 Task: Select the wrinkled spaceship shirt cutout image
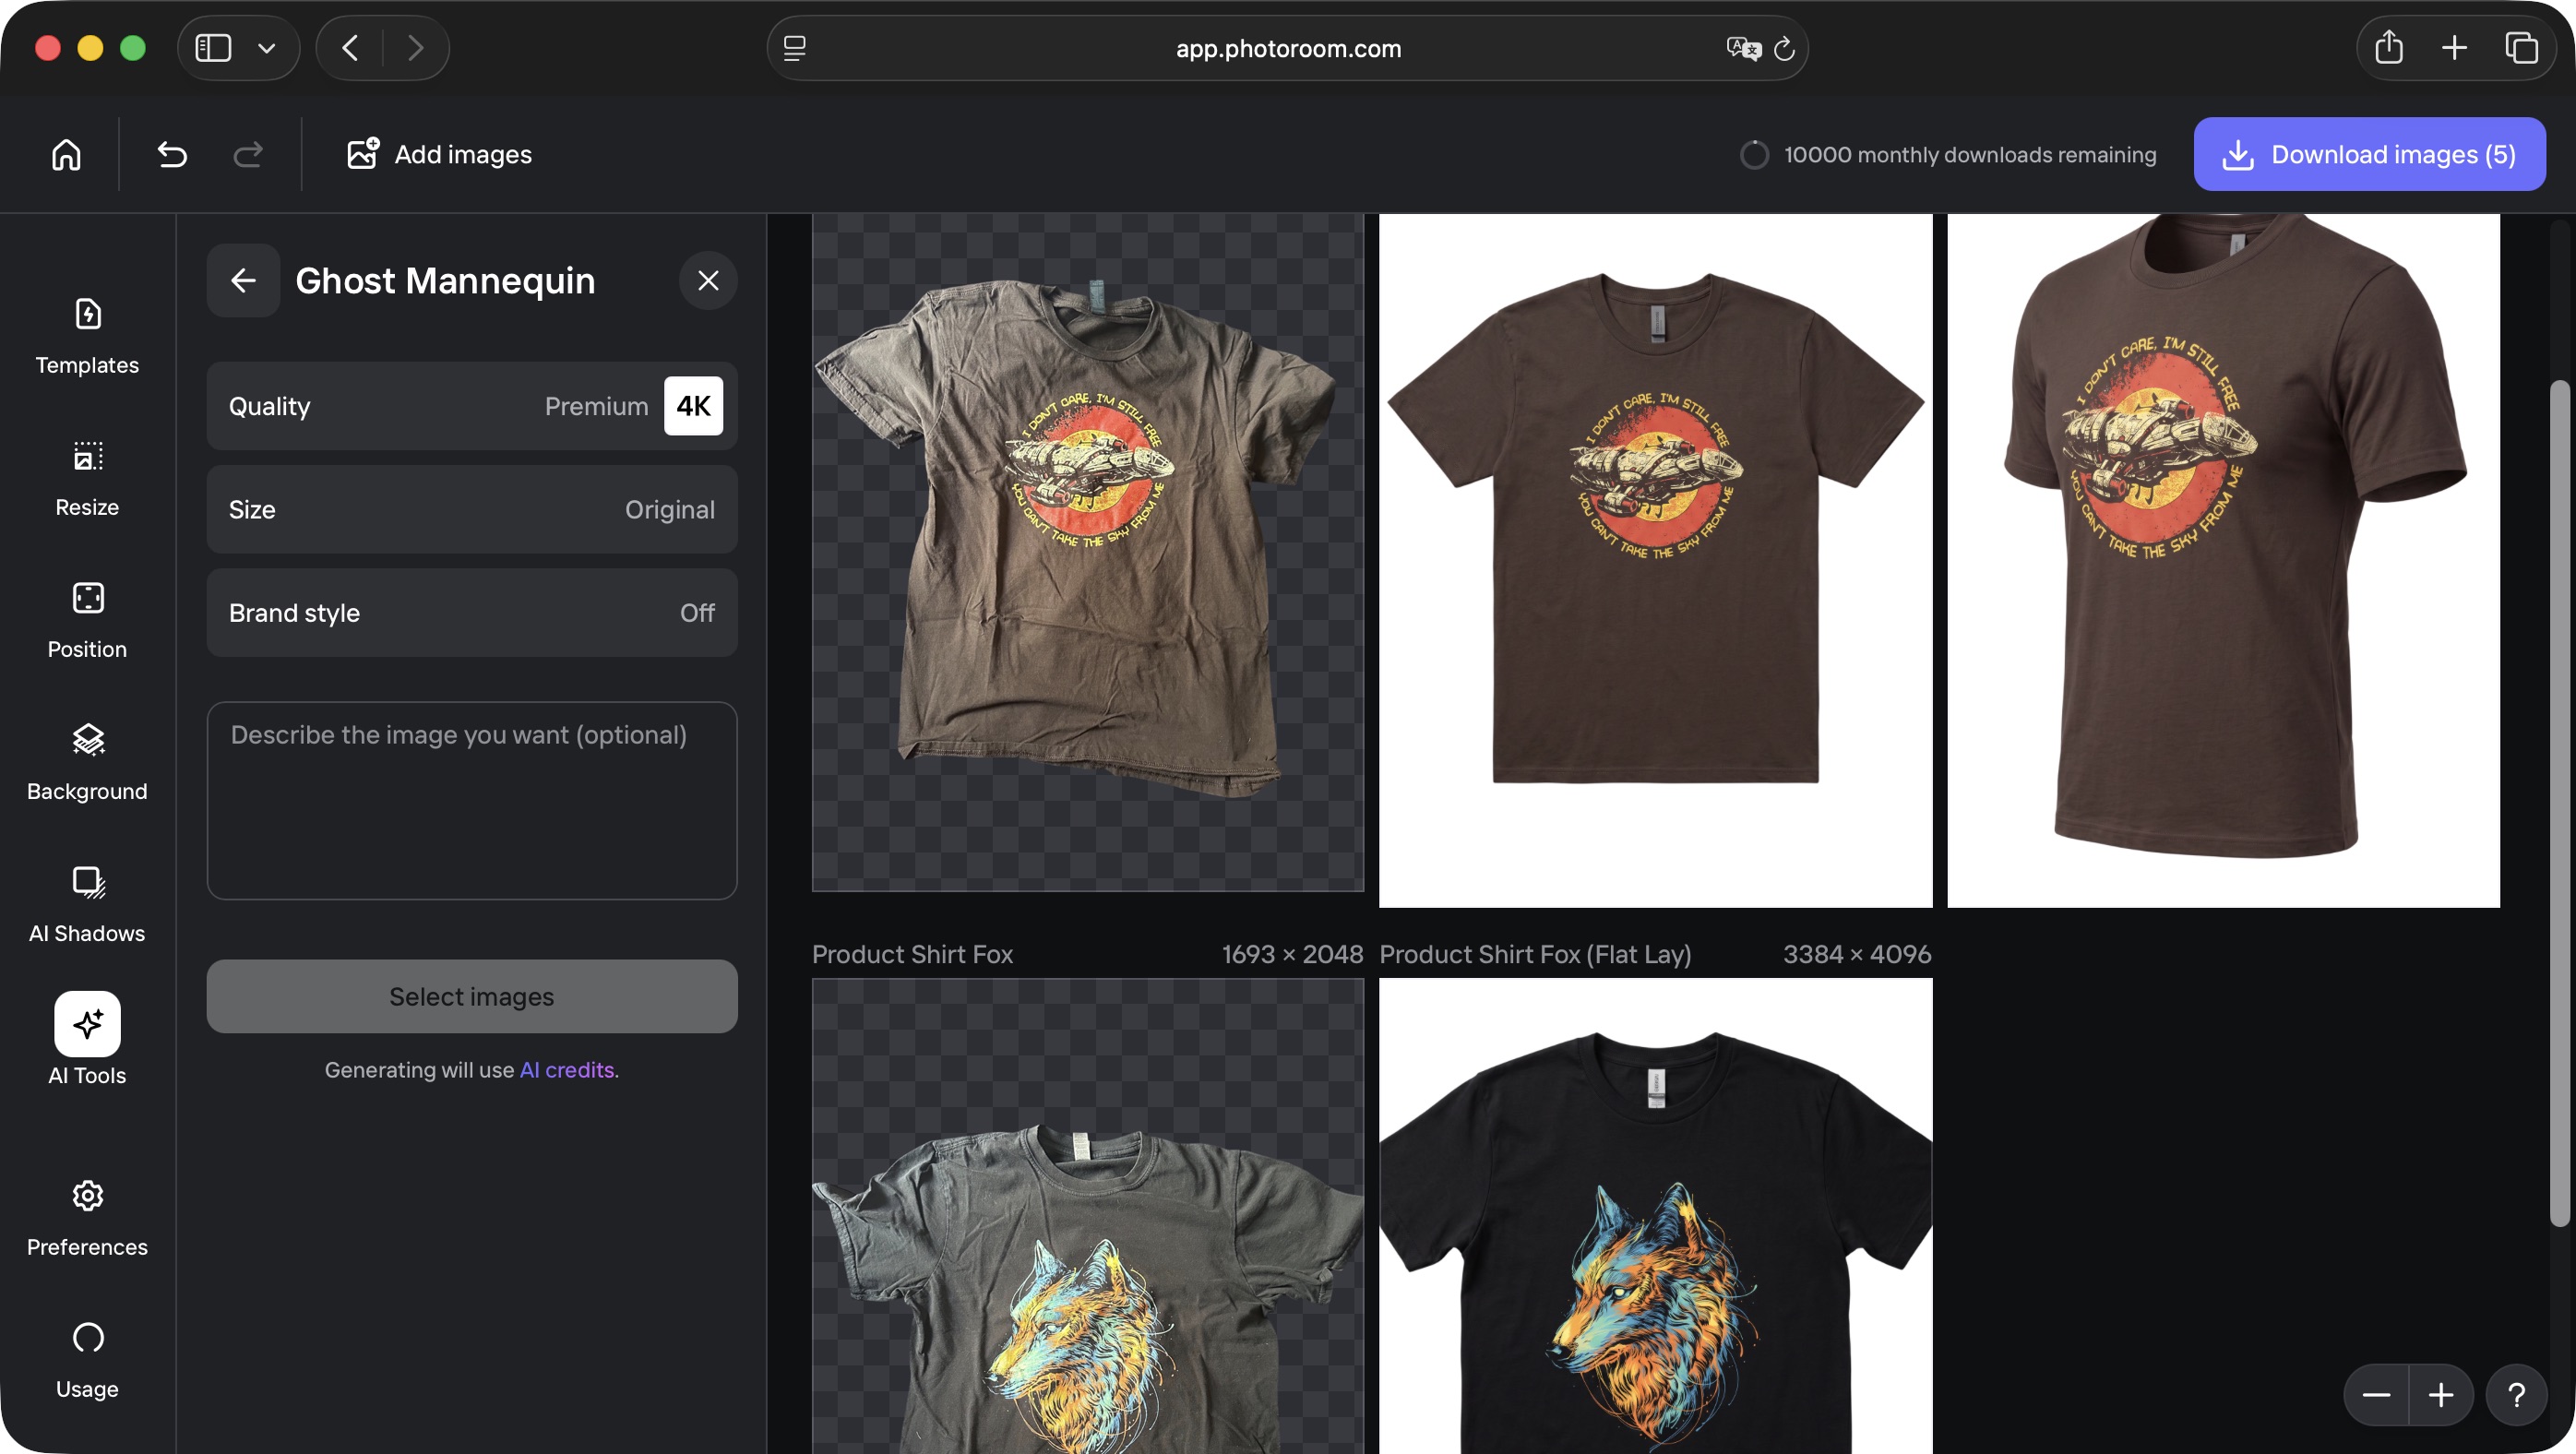tap(1088, 552)
